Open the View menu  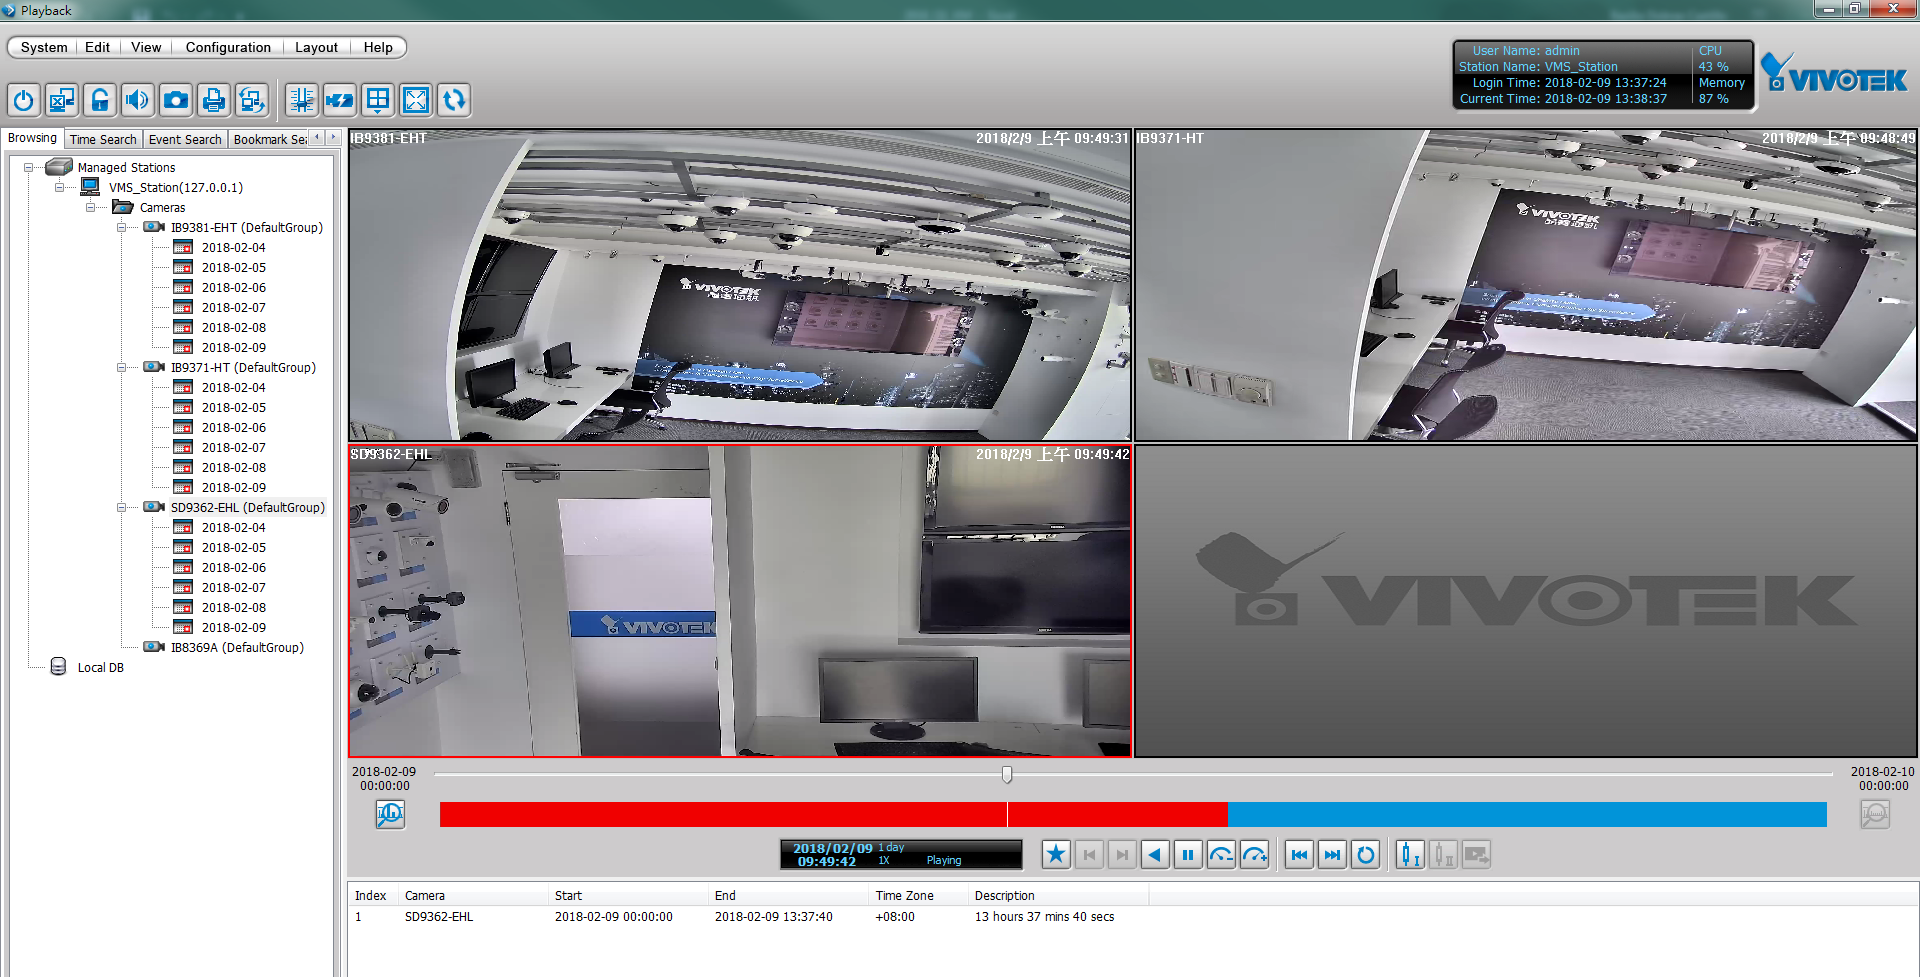(146, 47)
